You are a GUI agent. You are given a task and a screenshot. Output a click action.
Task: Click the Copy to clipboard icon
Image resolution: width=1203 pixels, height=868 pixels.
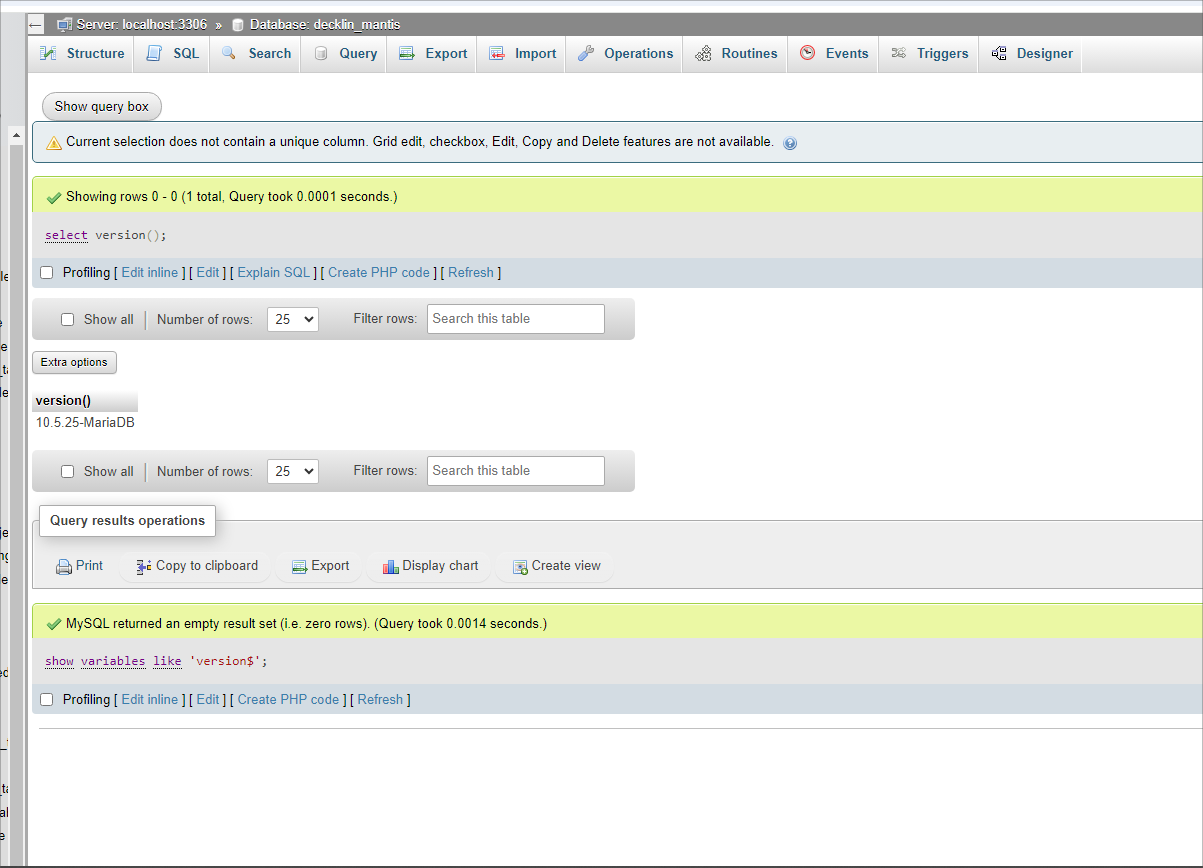(x=144, y=567)
